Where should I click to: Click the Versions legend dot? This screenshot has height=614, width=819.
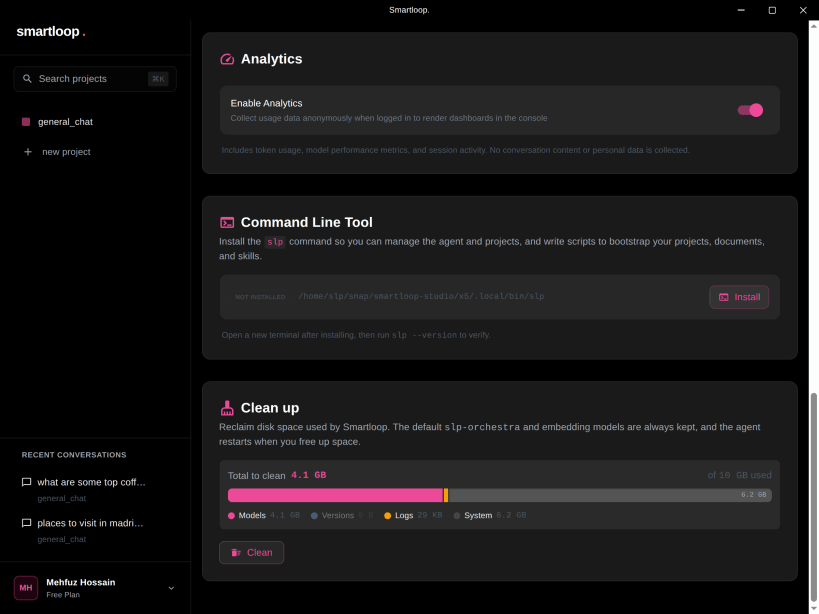(x=314, y=516)
